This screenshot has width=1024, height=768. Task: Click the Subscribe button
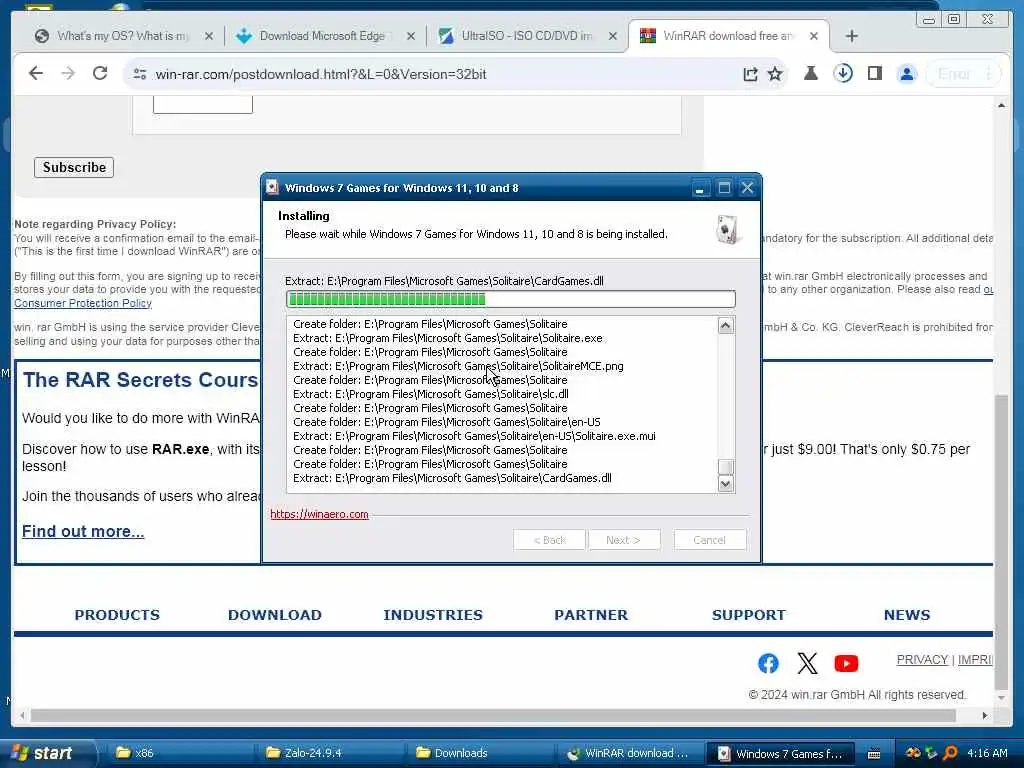(x=74, y=167)
